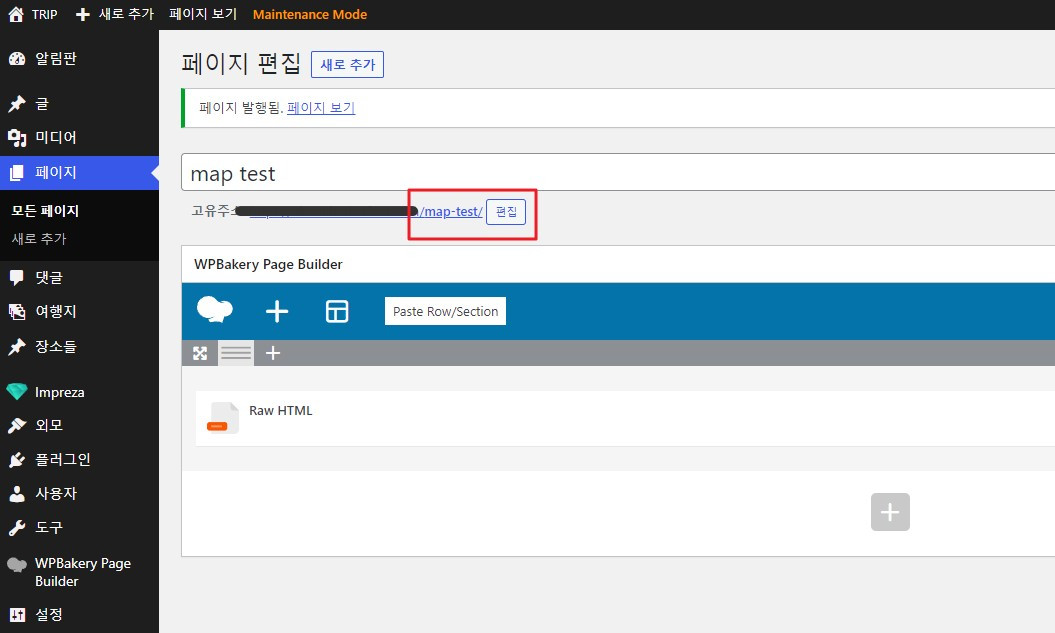The height and width of the screenshot is (633, 1055).
Task: Click the wrench icon beside 도구
Action: (17, 527)
